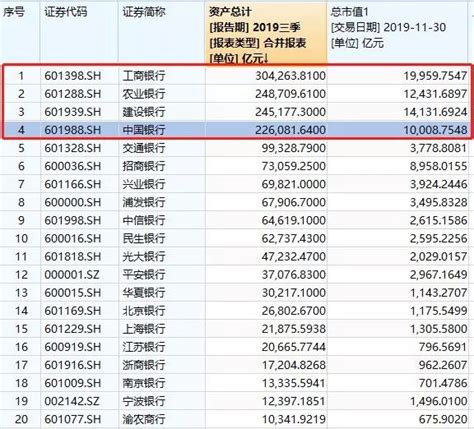Click the 北京银行 name cell
474x429 pixels.
[x=144, y=311]
